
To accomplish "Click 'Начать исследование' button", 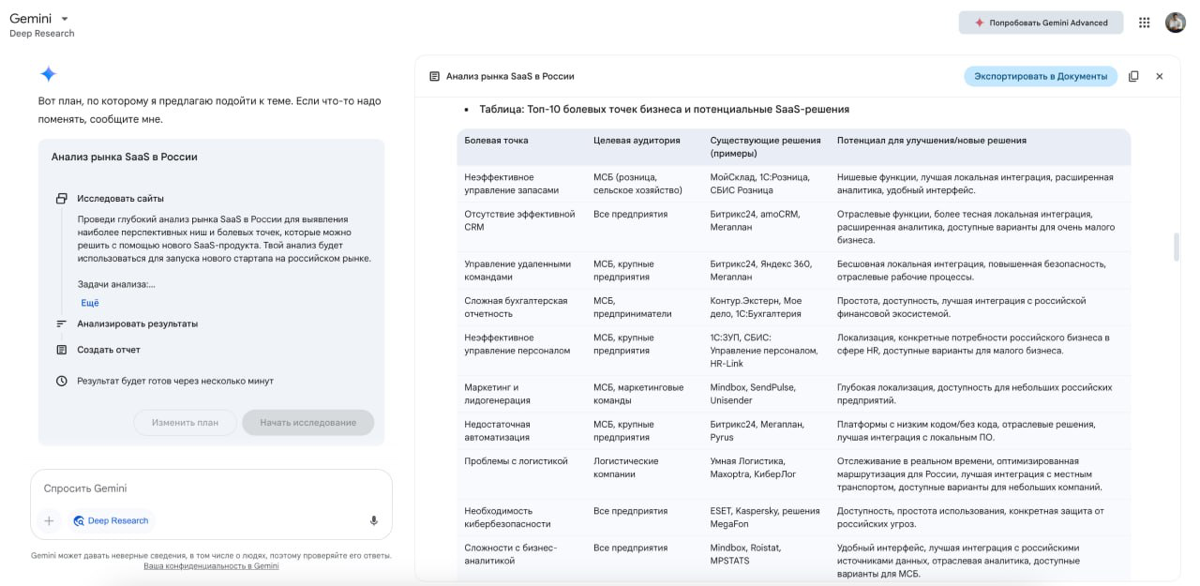I will tap(308, 422).
